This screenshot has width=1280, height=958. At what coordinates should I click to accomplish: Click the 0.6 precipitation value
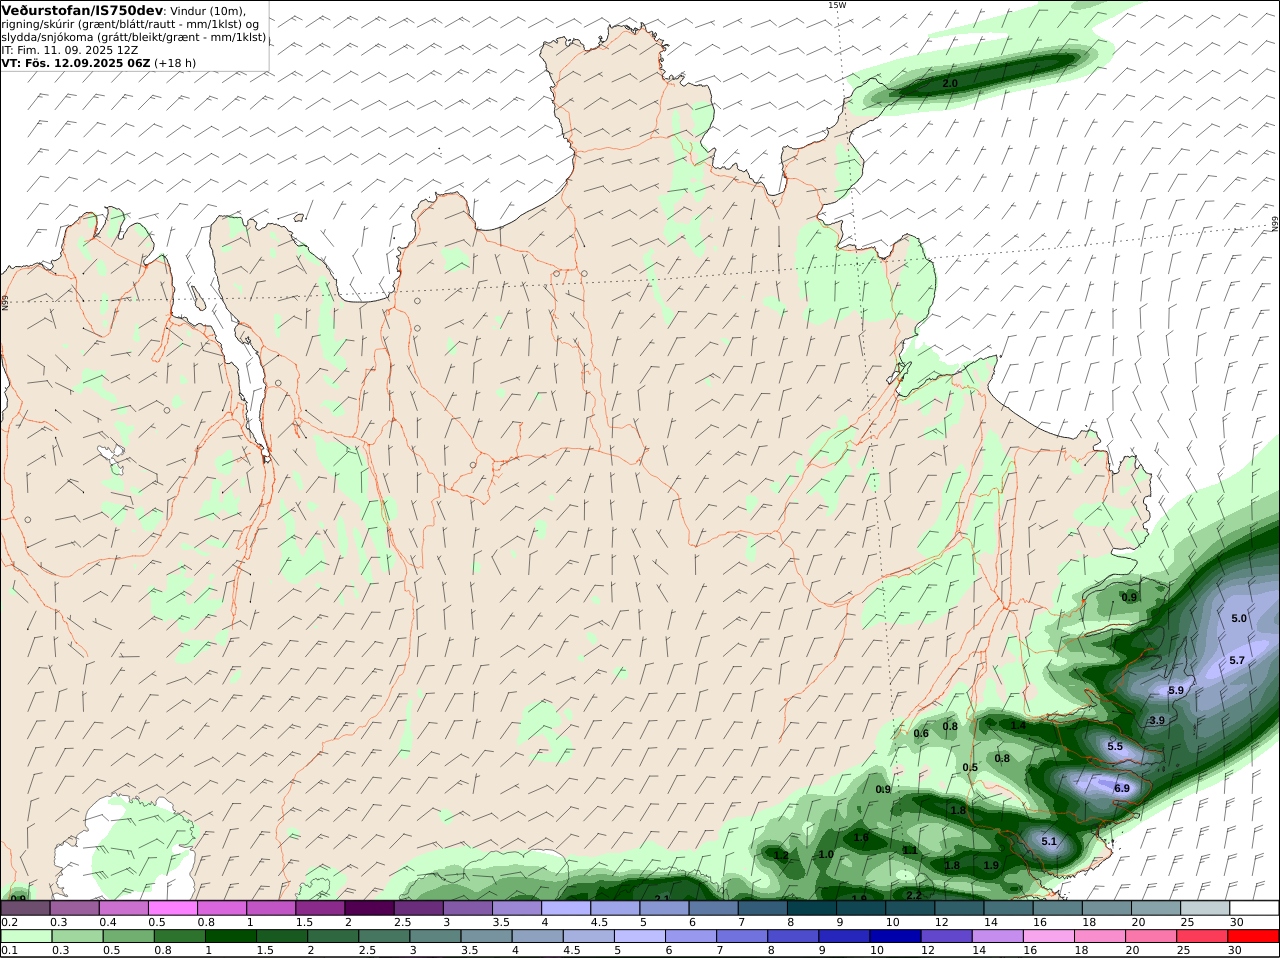pos(921,733)
